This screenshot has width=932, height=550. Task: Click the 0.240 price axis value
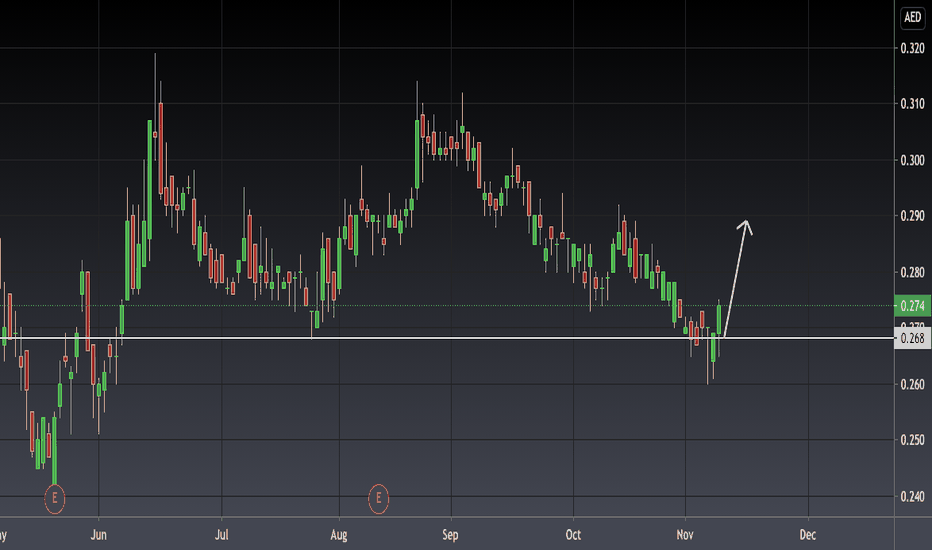pyautogui.click(x=912, y=496)
